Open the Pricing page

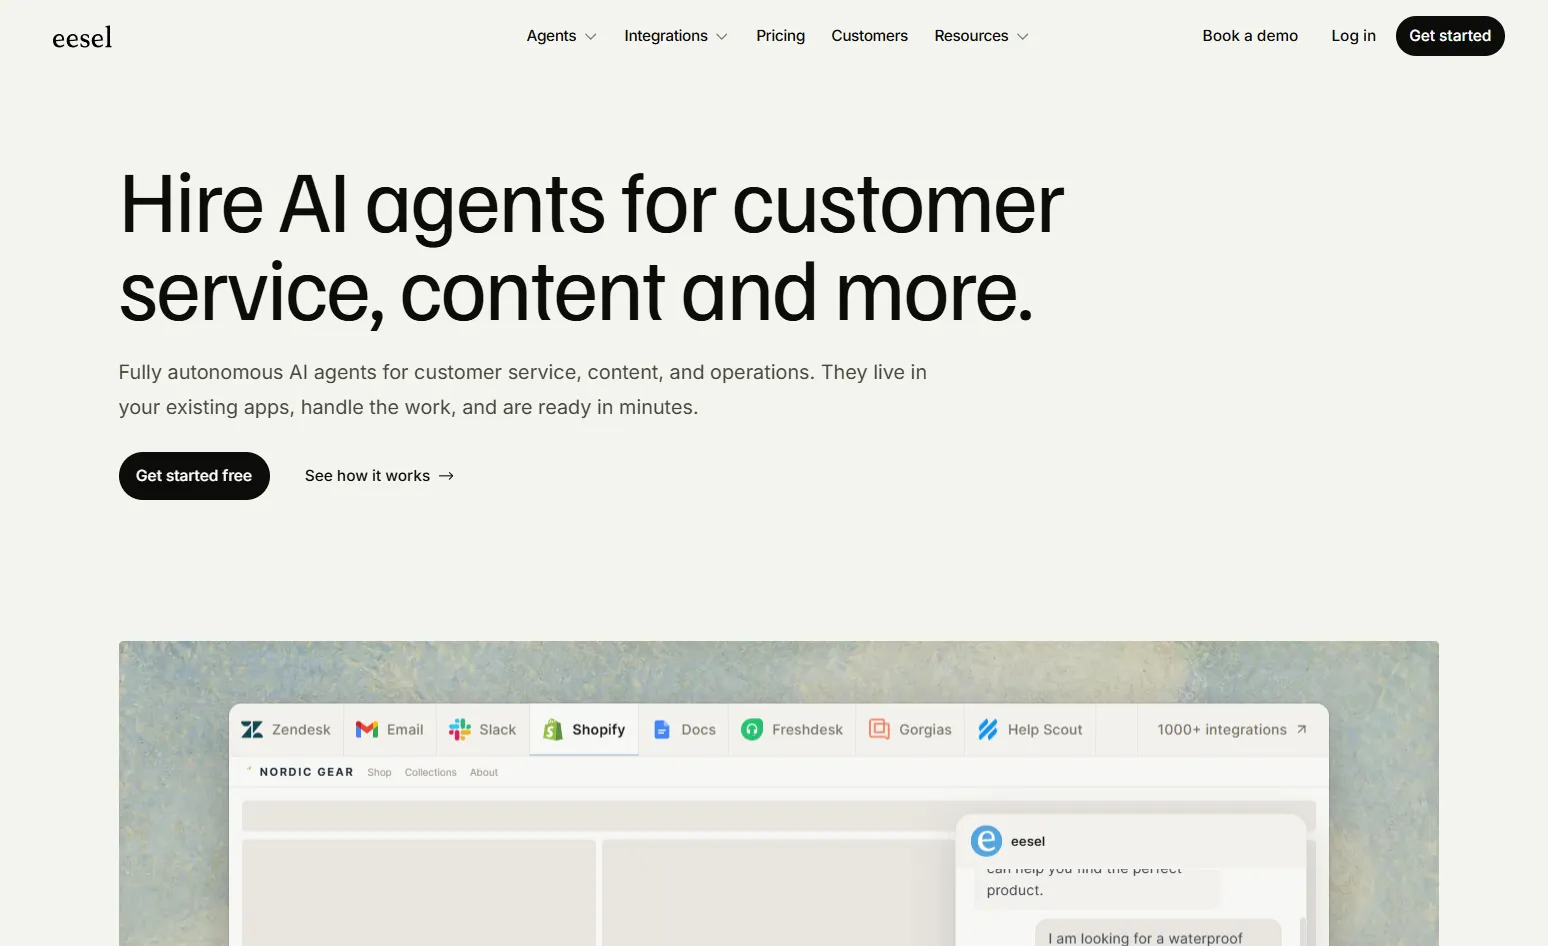pyautogui.click(x=780, y=36)
